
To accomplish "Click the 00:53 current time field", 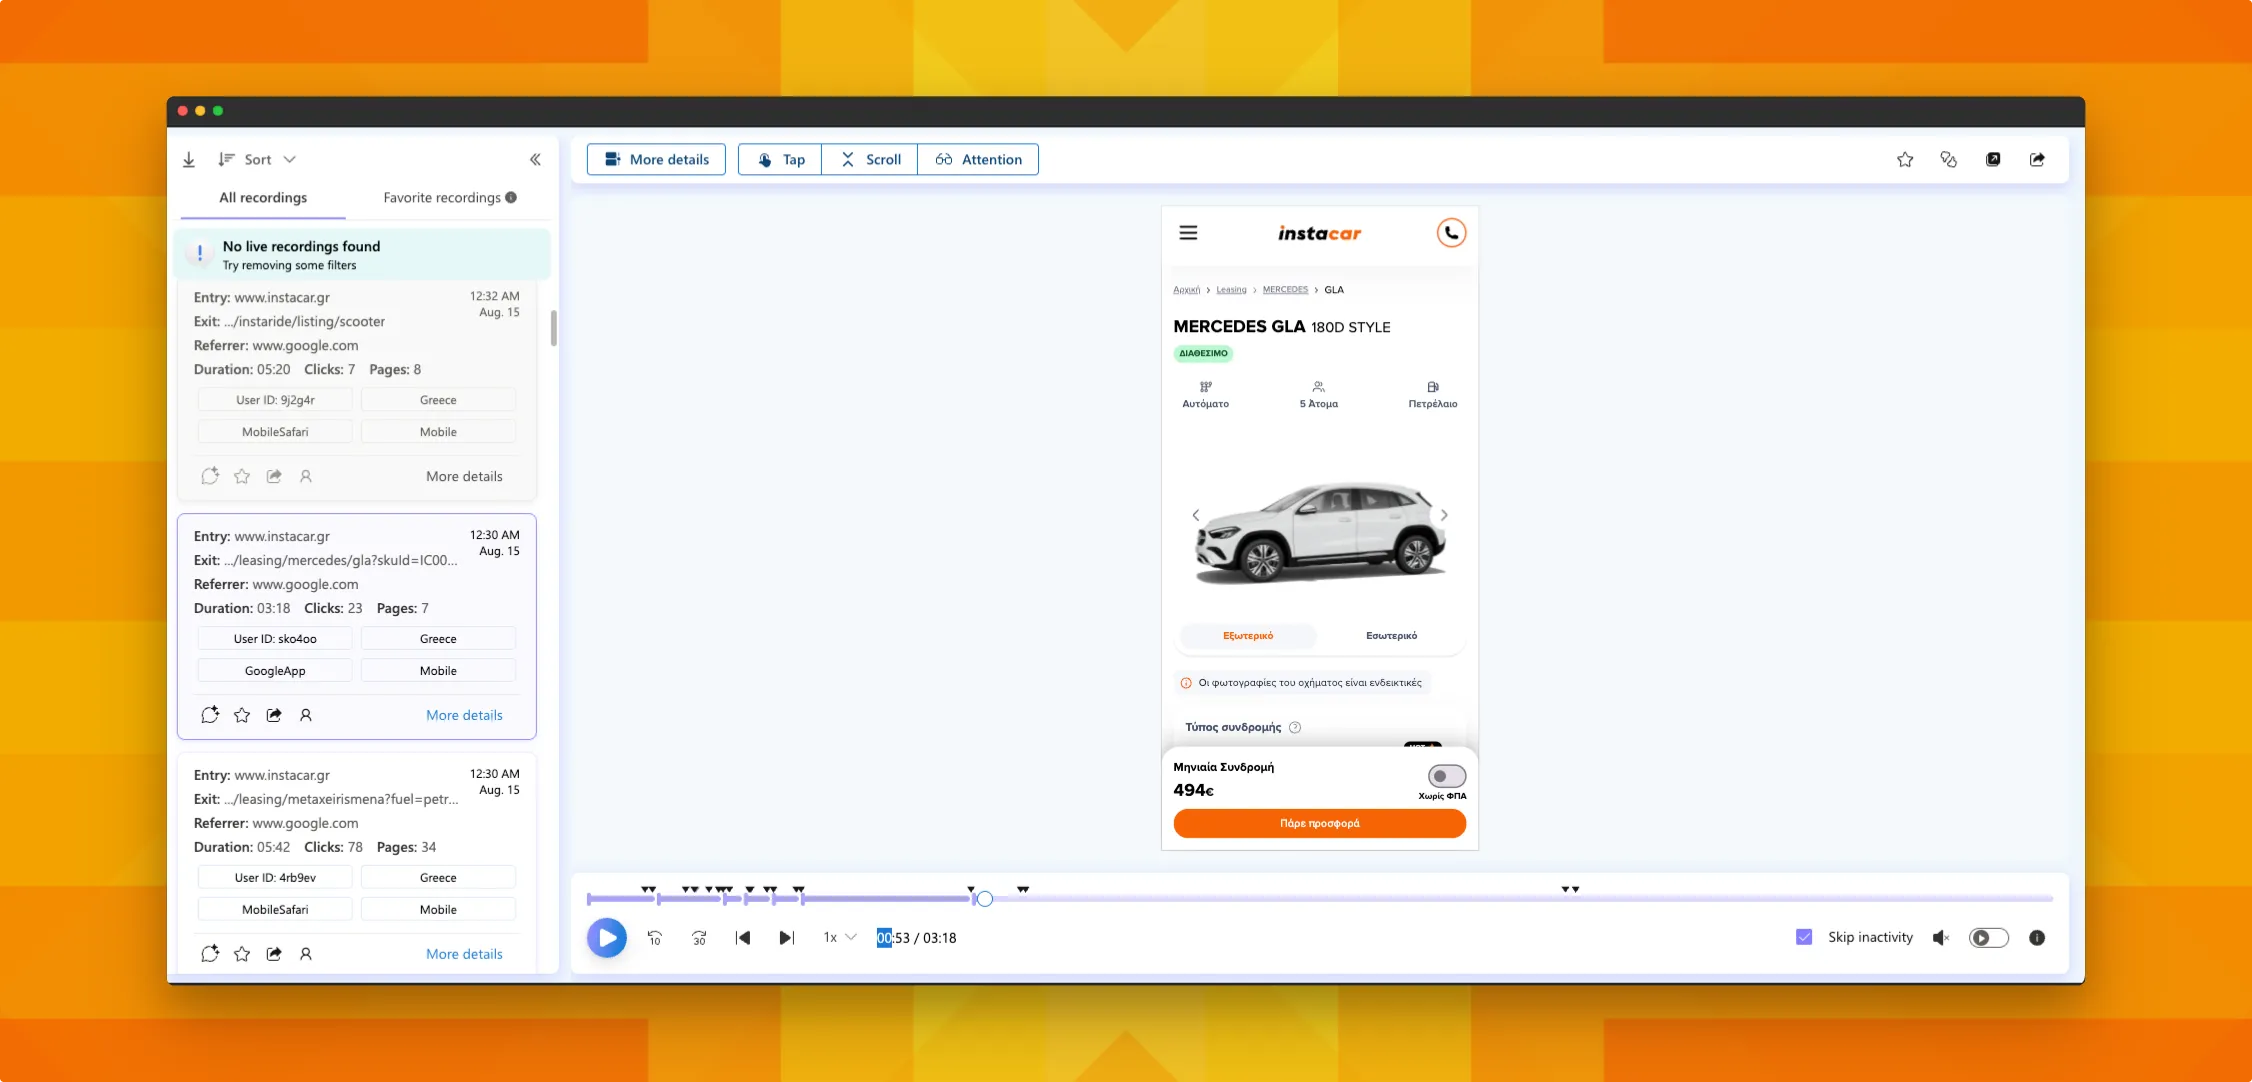I will (x=893, y=938).
